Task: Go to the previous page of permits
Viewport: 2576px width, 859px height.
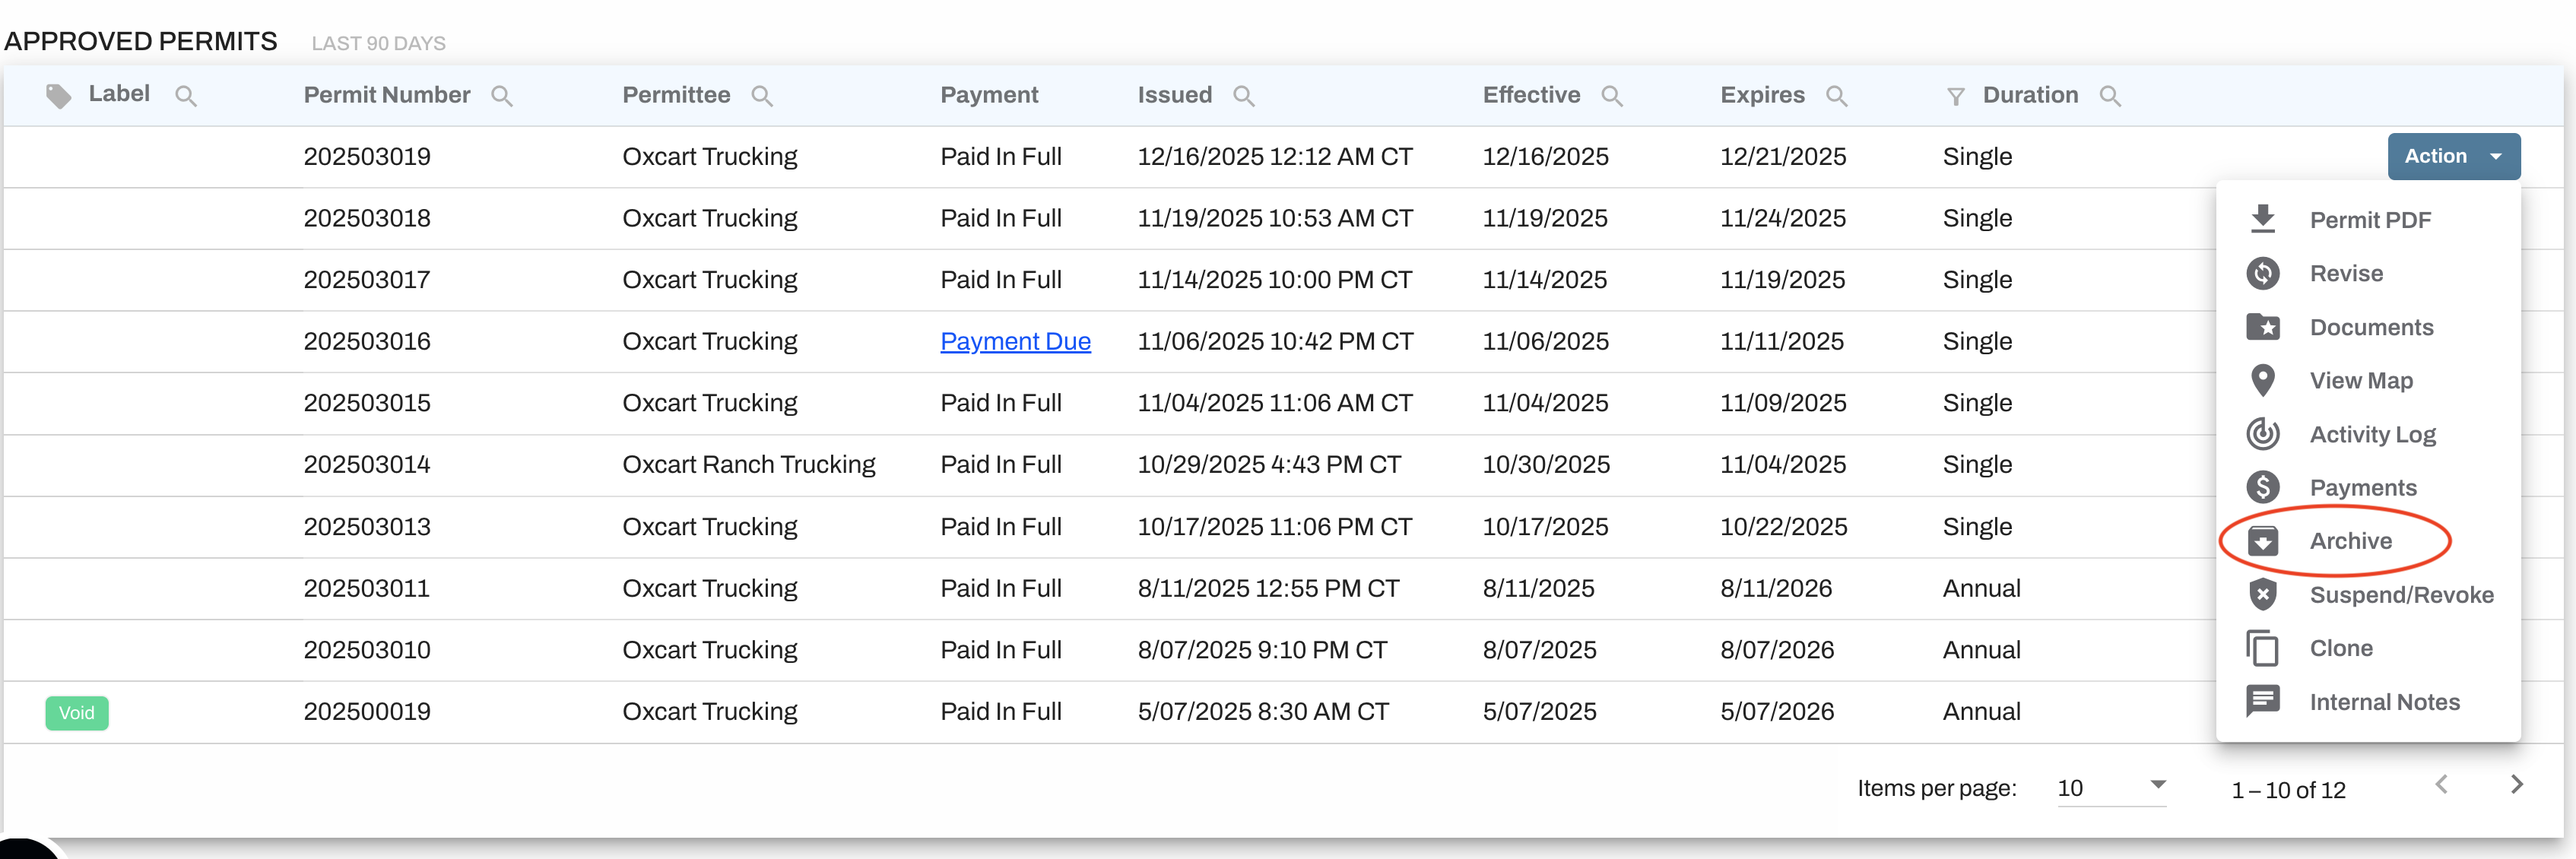Action: 2442,785
